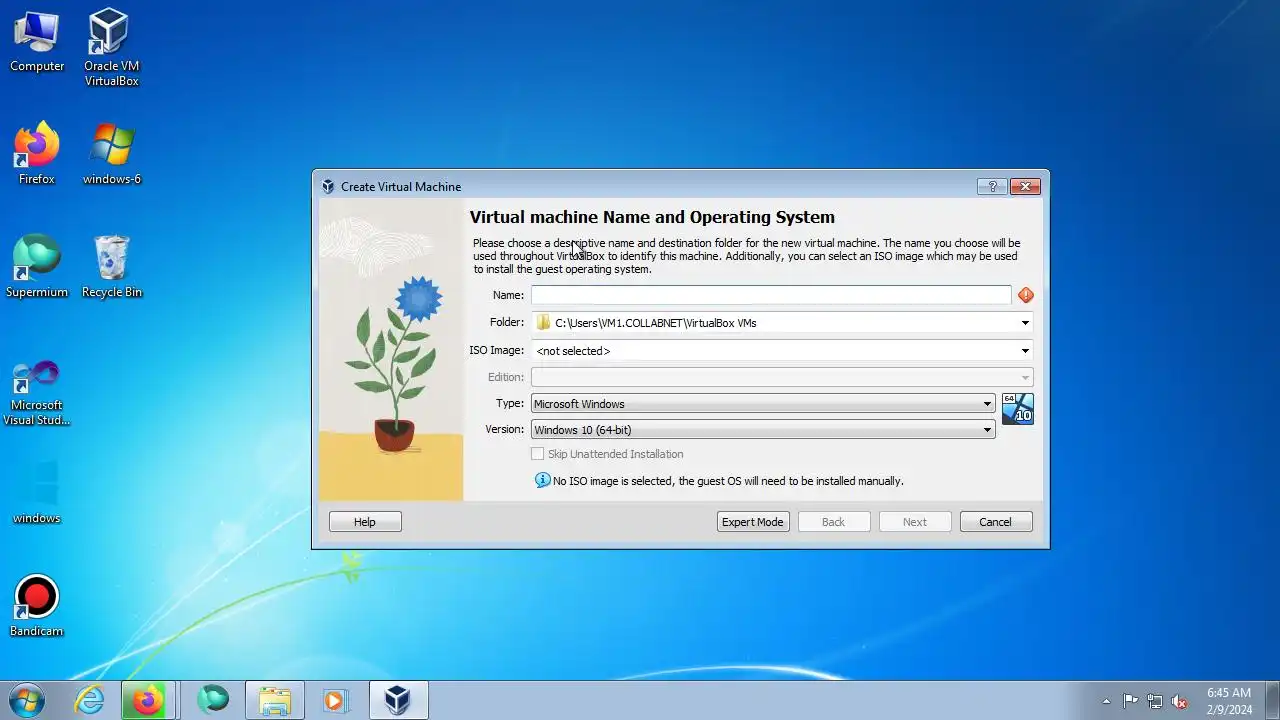Switch to Expert Mode

coord(753,522)
